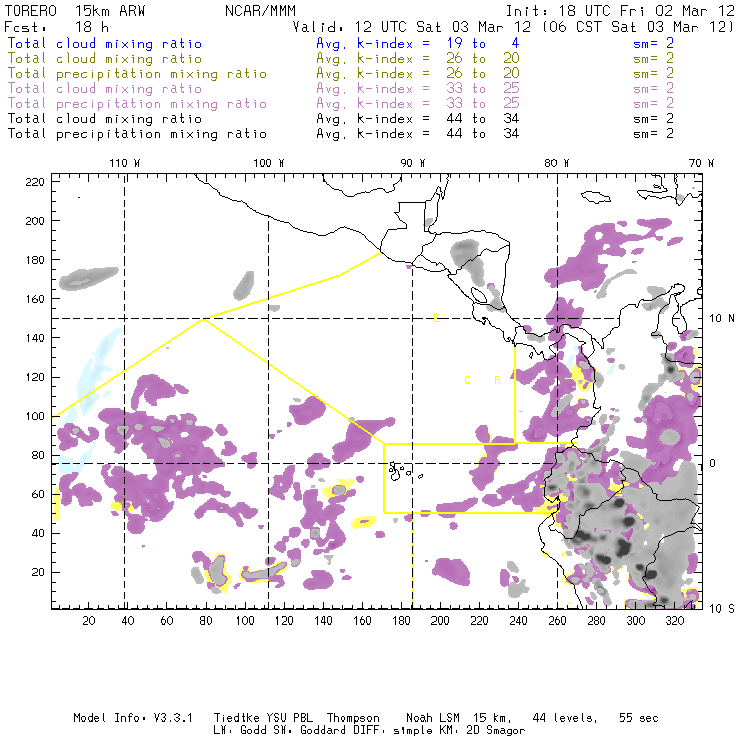This screenshot has height=740, width=740.
Task: Click the "40" tick on the horizontal axis
Action: [128, 621]
